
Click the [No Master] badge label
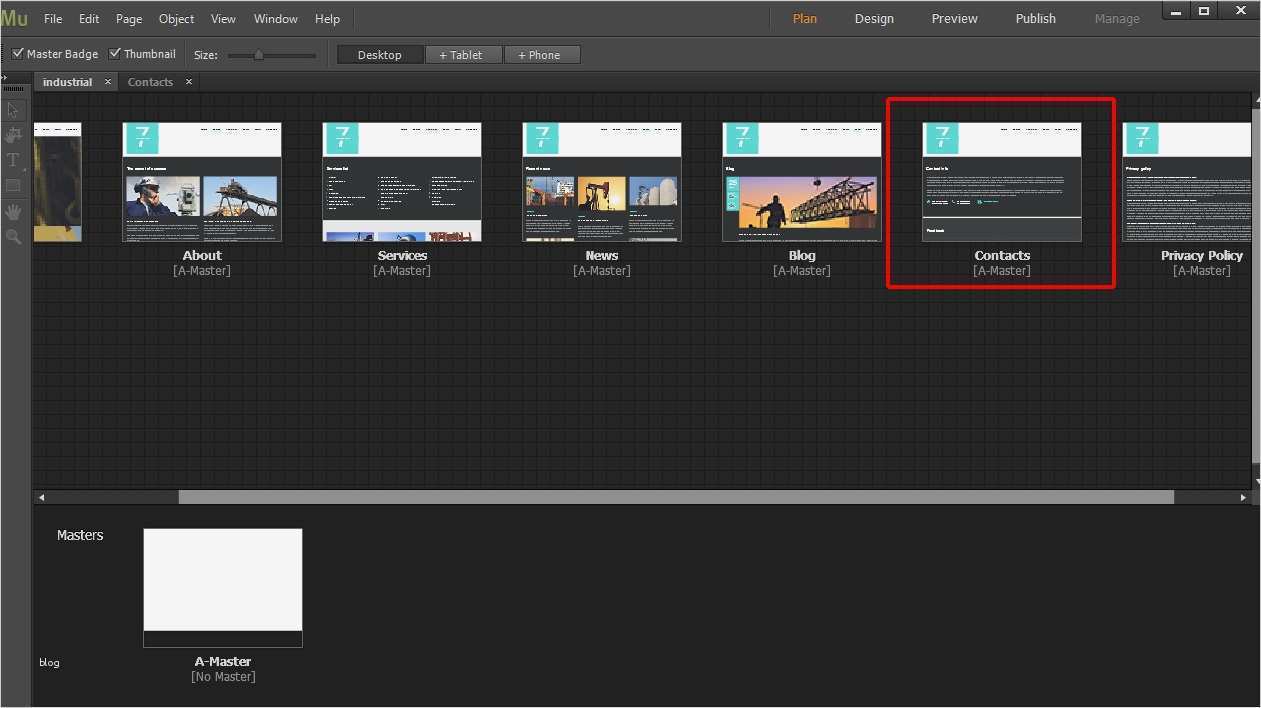tap(223, 677)
